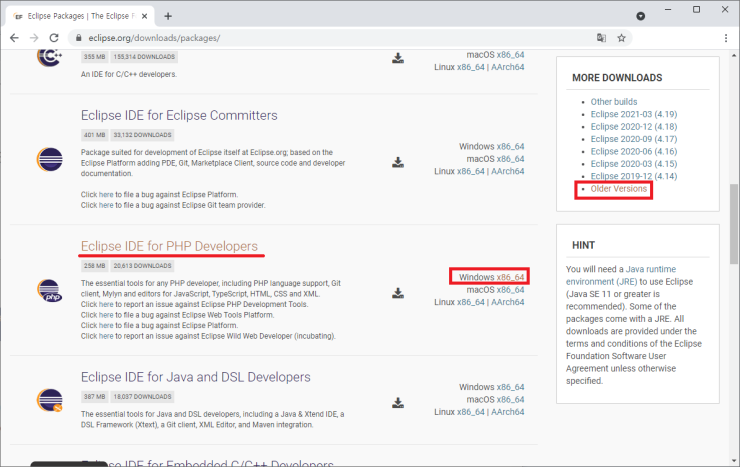Click download icon for Java and DSL Developers
This screenshot has width=740, height=467.
[x=397, y=403]
